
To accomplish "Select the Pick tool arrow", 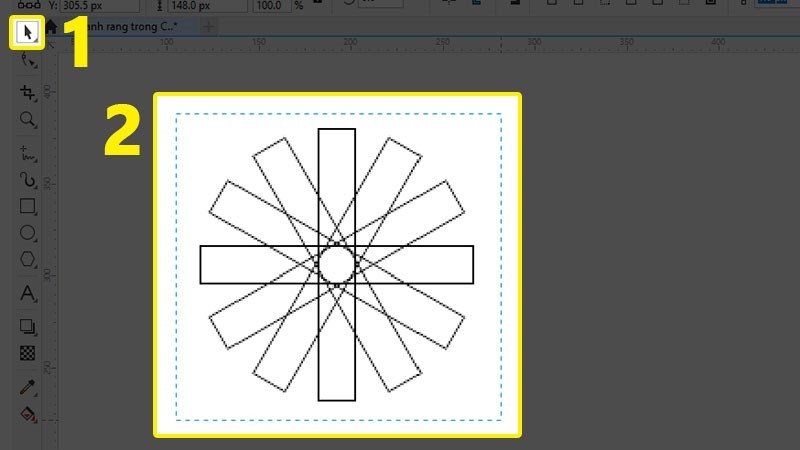I will coord(27,33).
